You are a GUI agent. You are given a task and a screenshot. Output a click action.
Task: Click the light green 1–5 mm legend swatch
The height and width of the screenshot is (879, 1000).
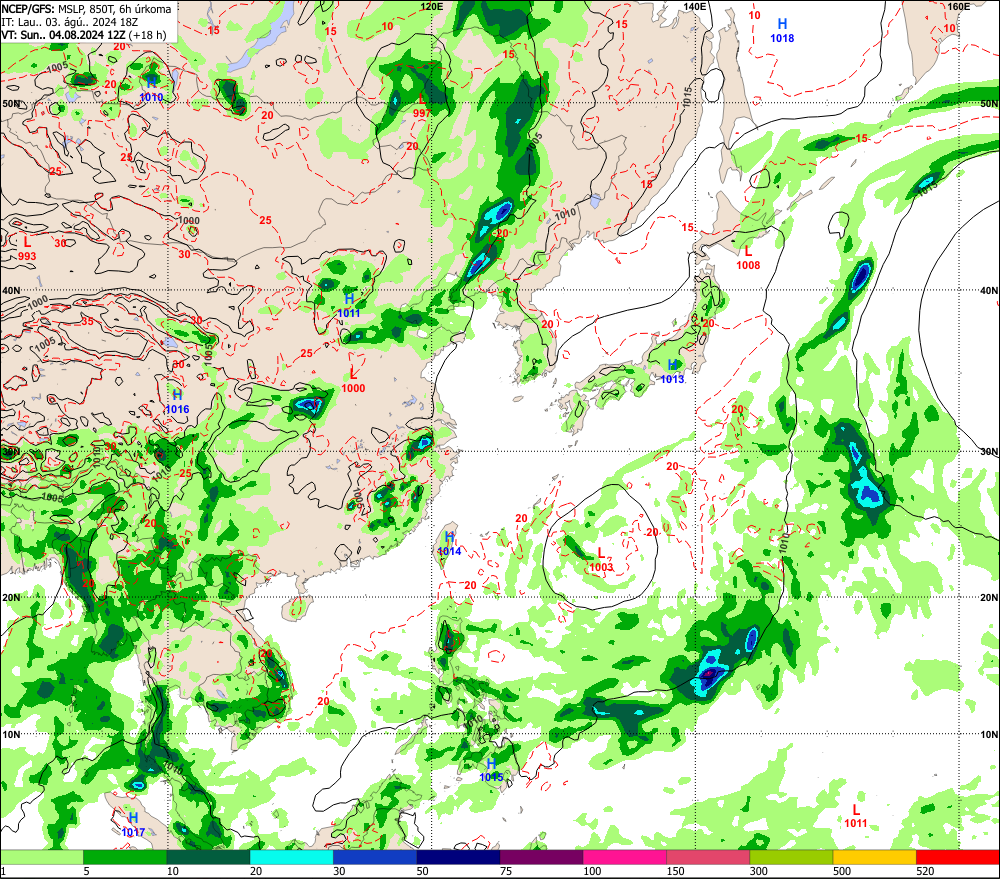click(x=42, y=858)
